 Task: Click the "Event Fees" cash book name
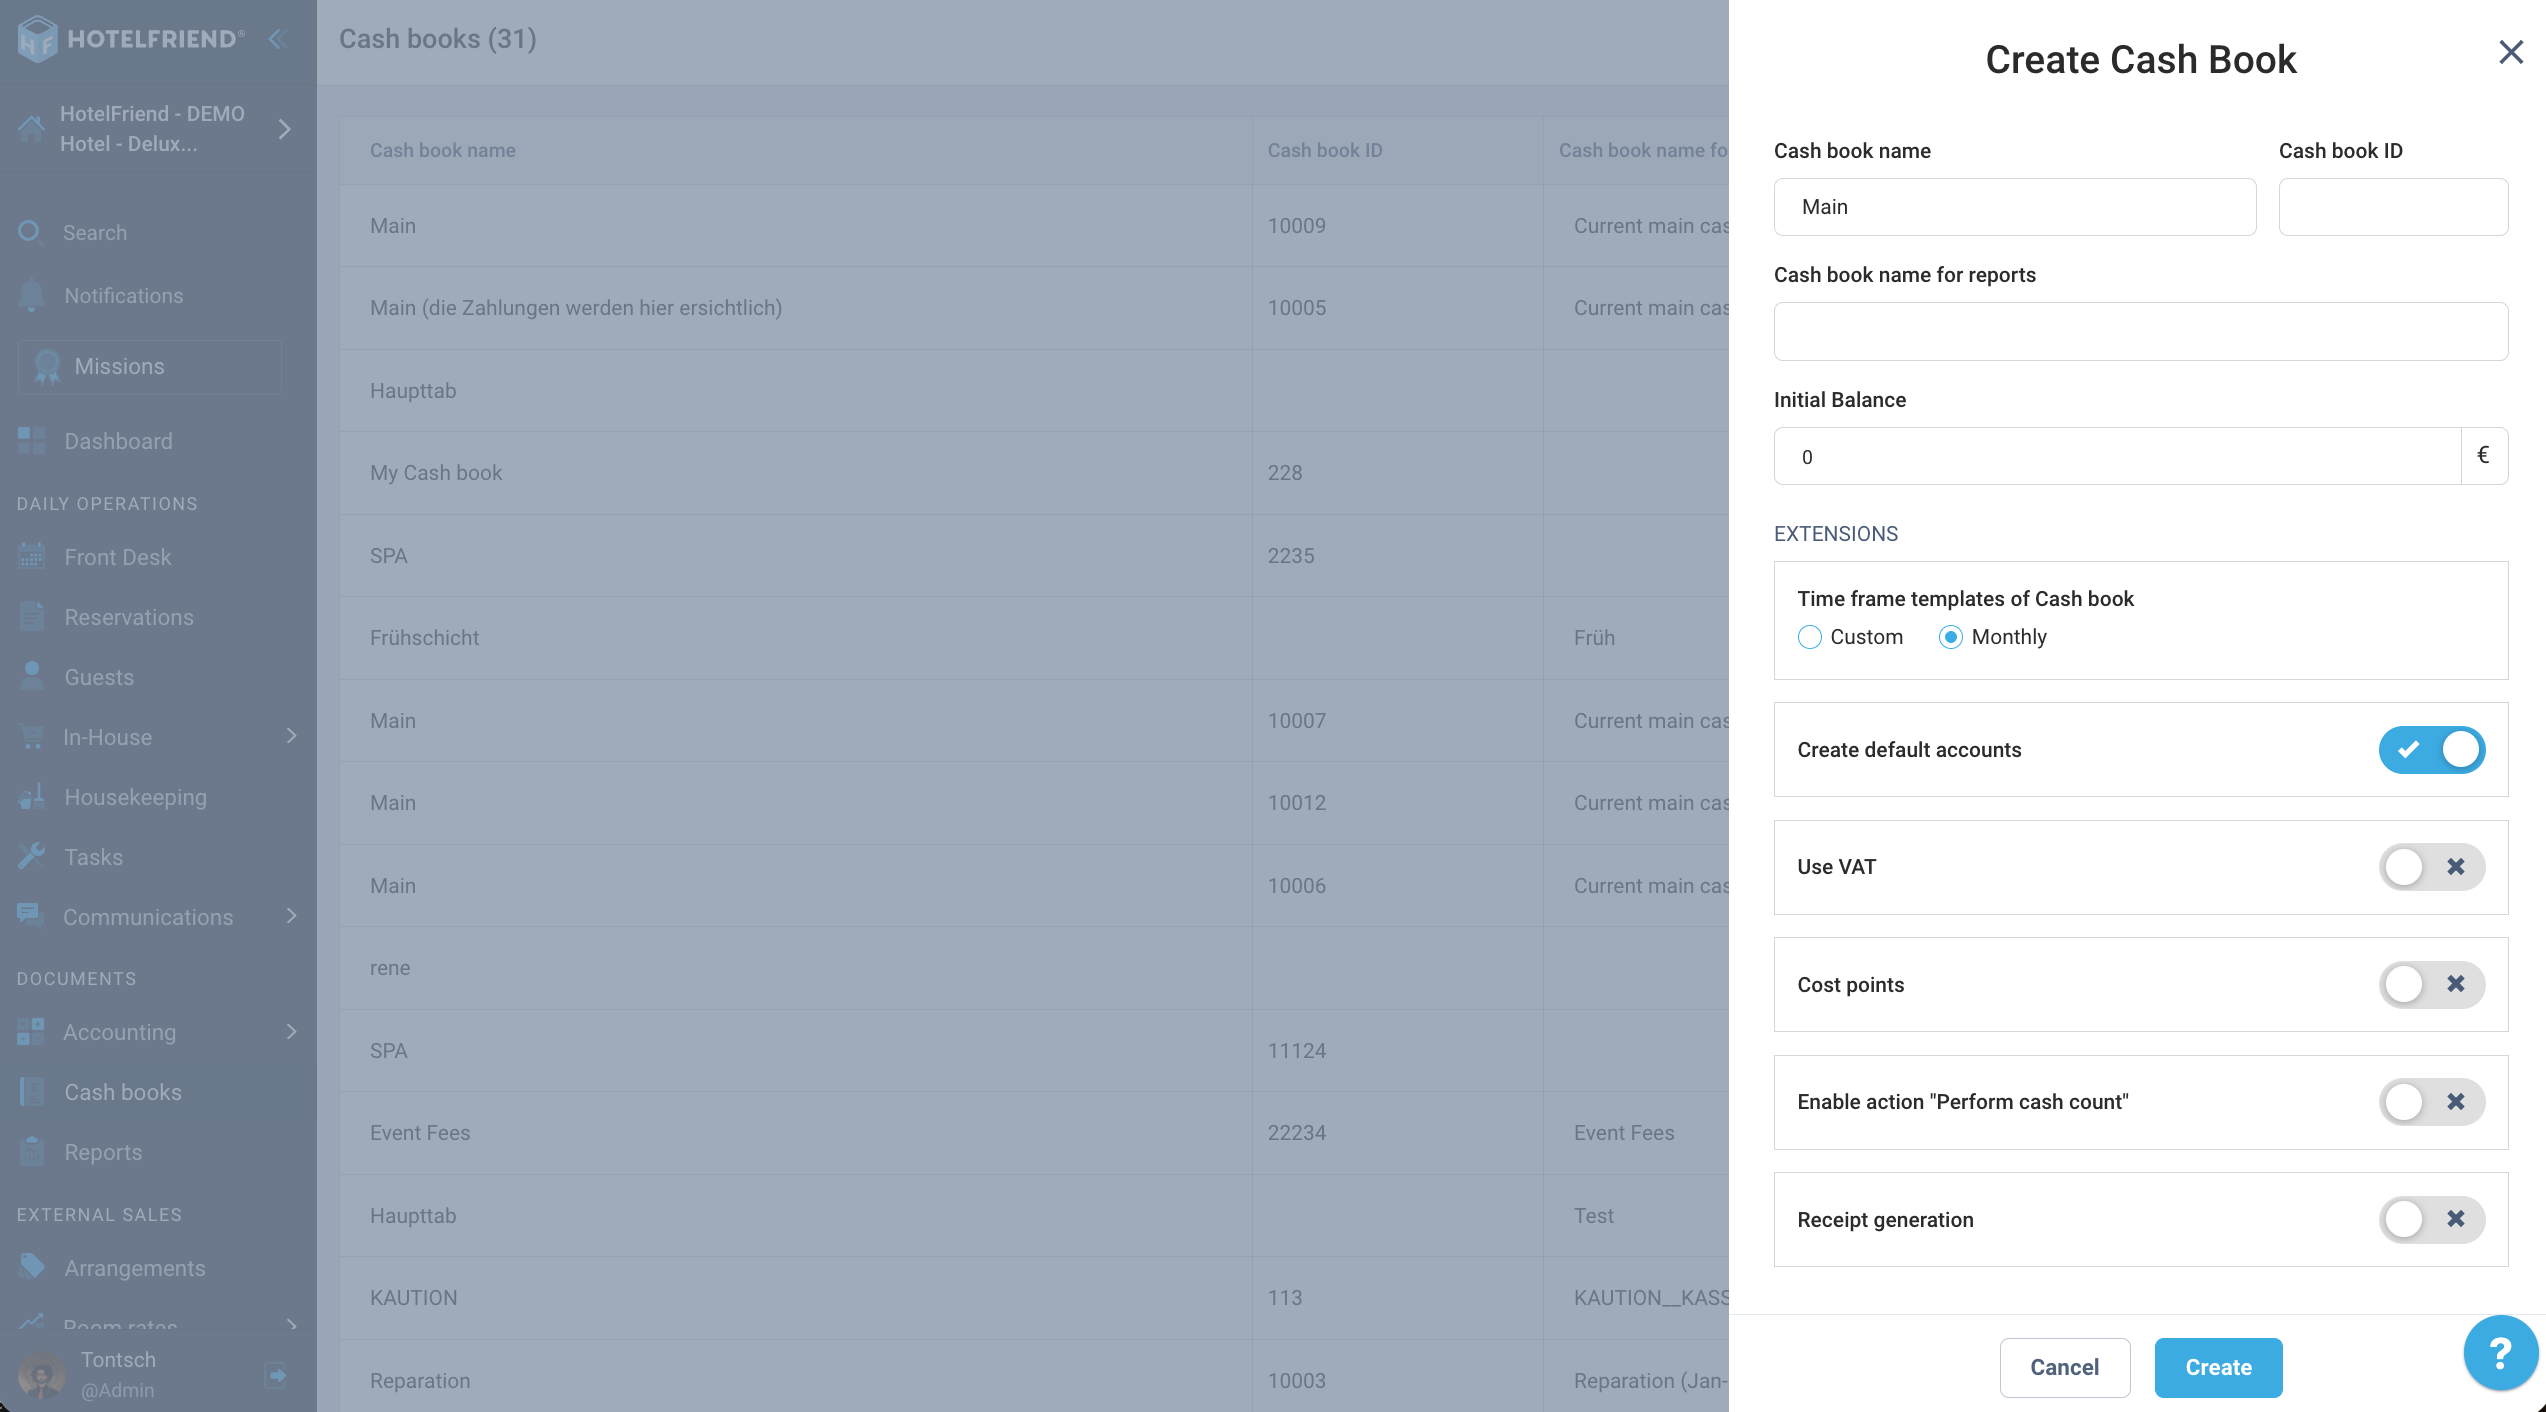[420, 1133]
